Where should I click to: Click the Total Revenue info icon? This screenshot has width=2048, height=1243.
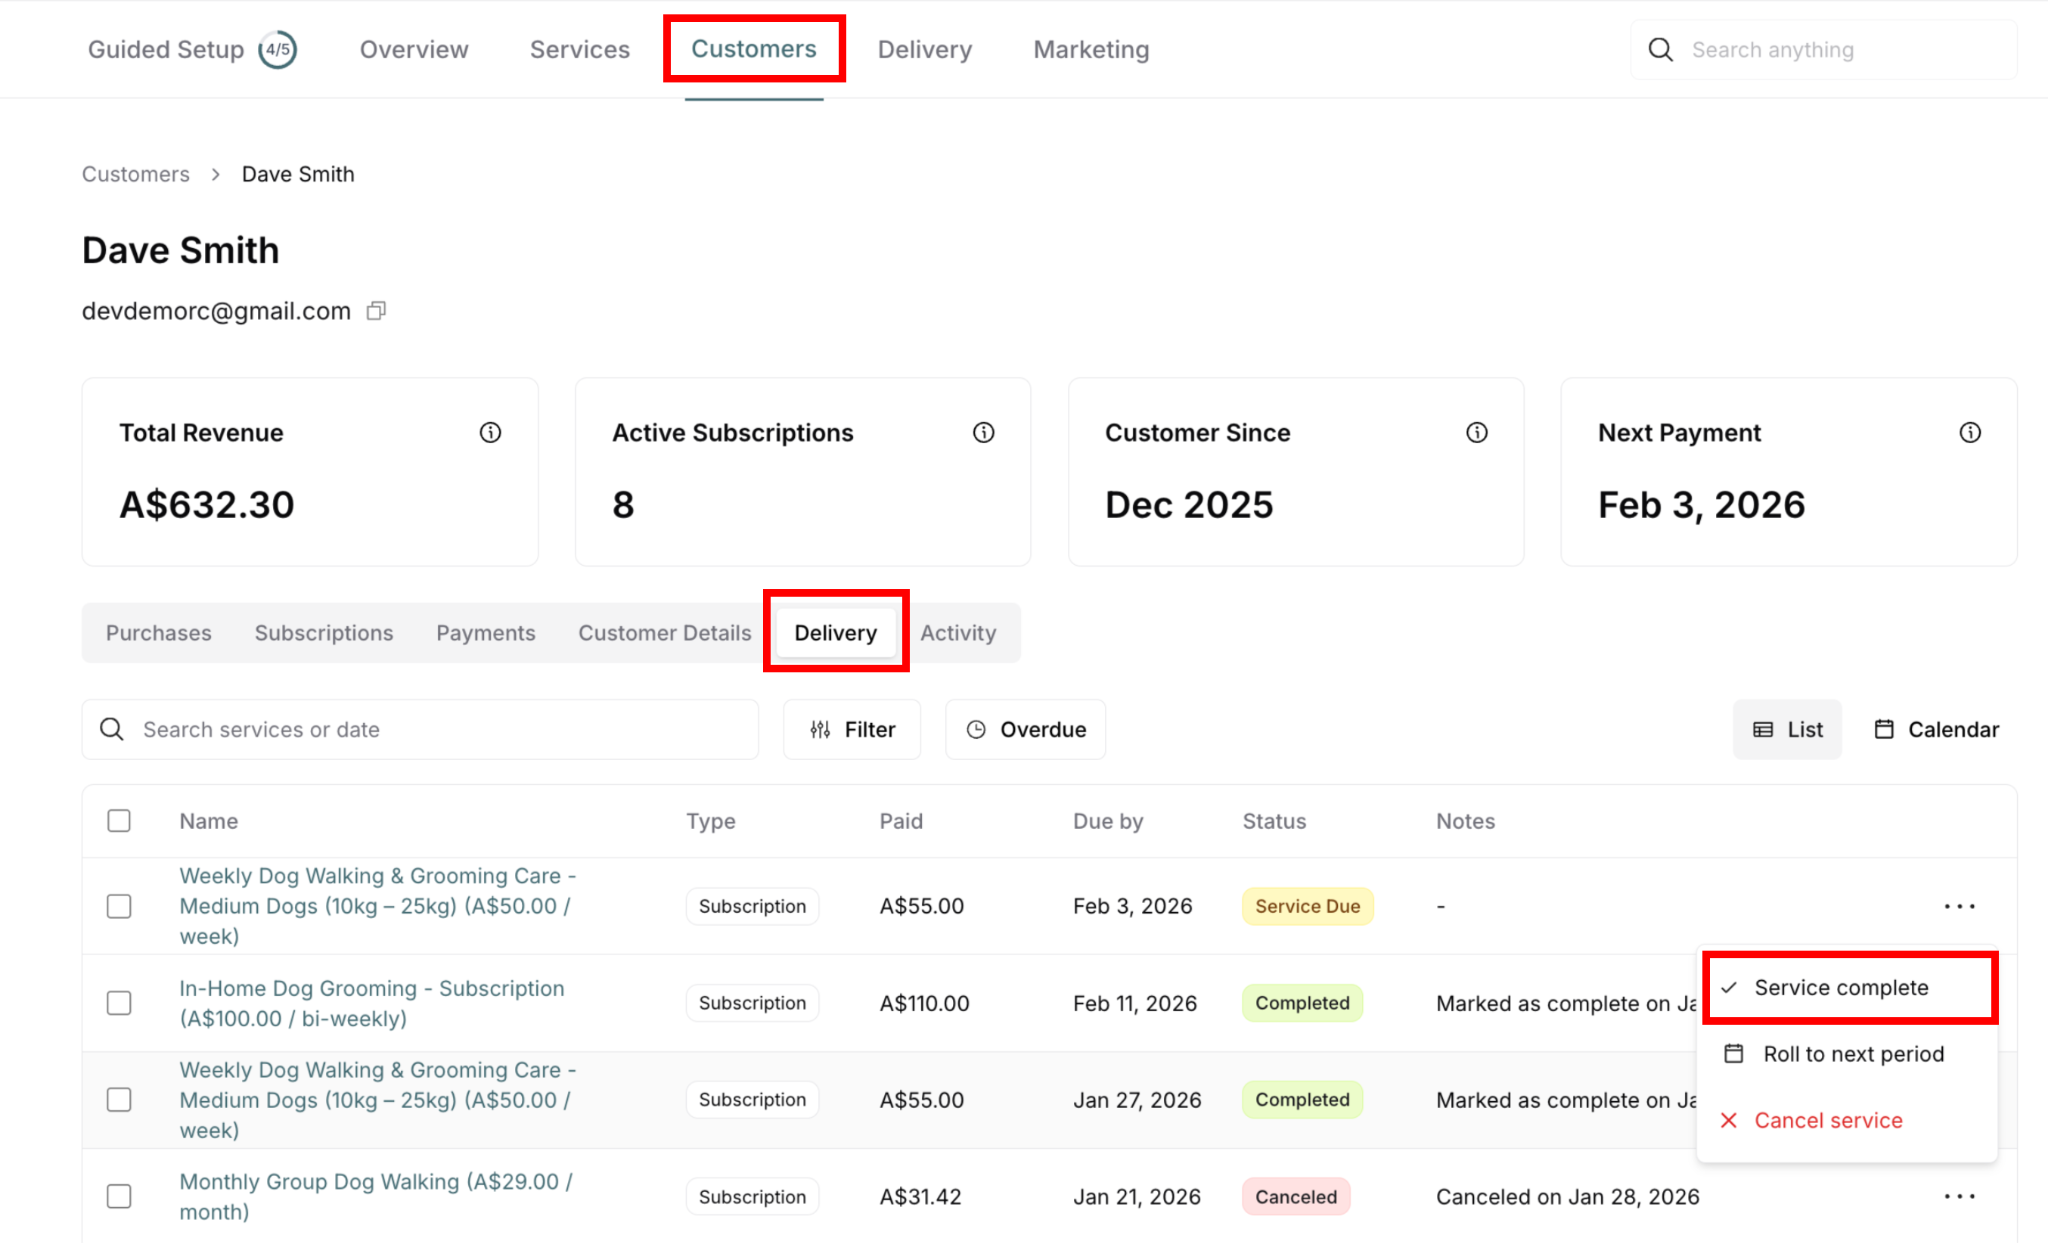pos(490,432)
